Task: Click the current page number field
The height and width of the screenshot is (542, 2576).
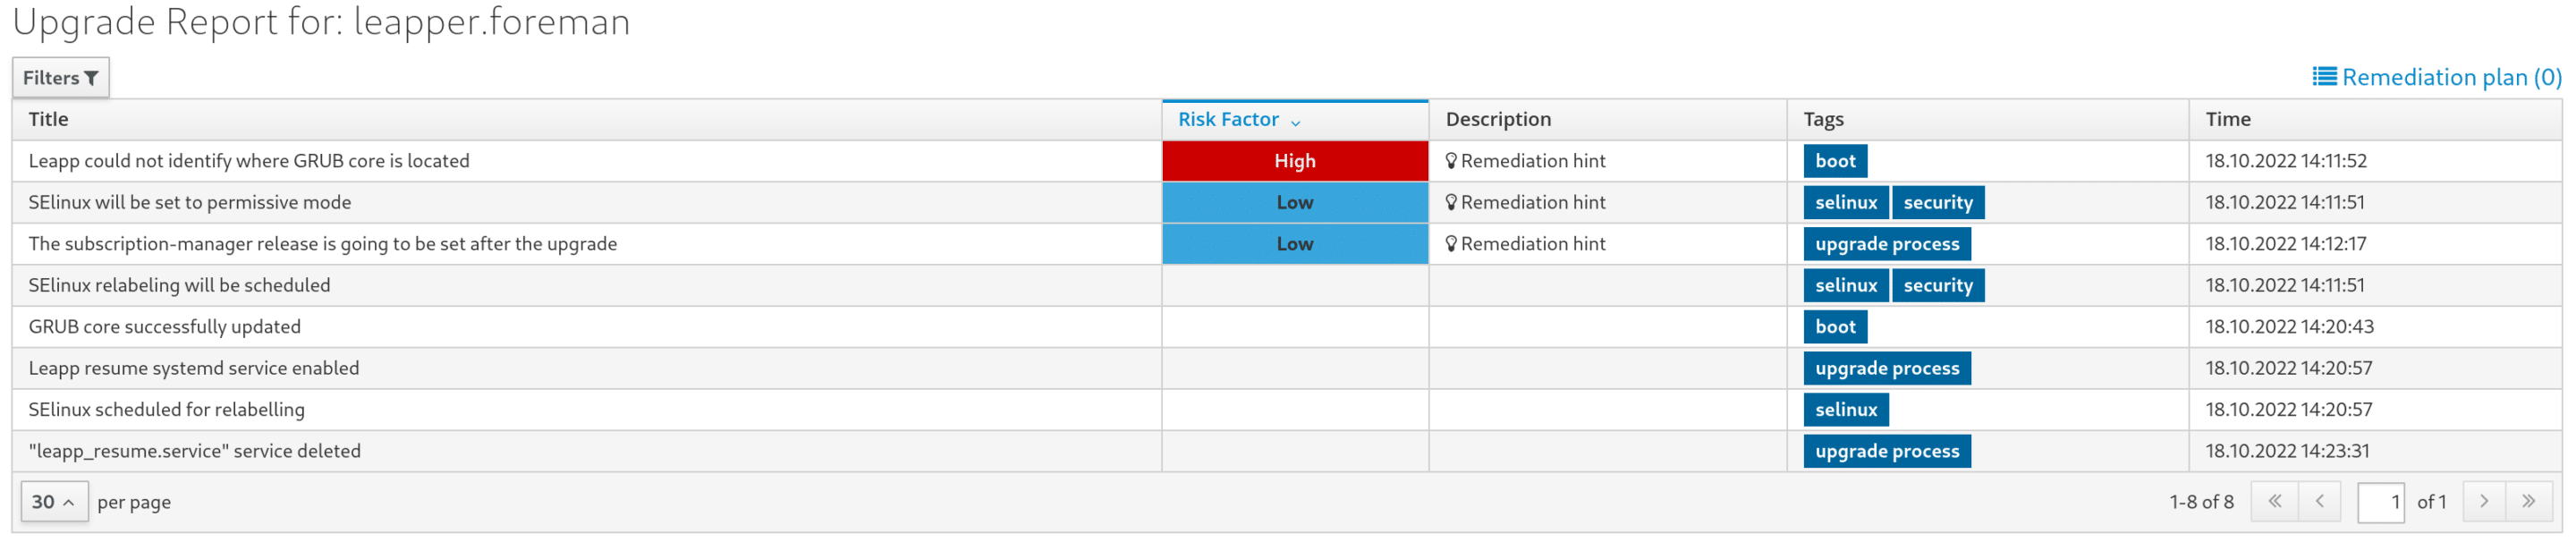Action: pyautogui.click(x=2380, y=502)
